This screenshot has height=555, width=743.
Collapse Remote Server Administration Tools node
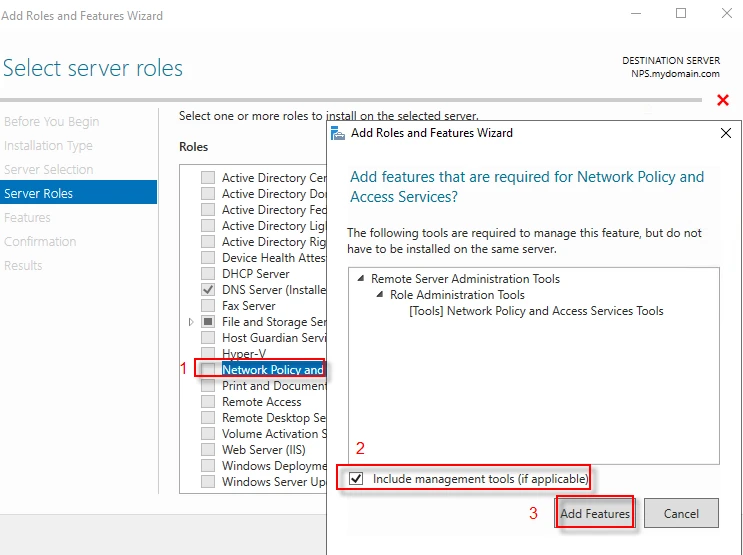[x=361, y=279]
